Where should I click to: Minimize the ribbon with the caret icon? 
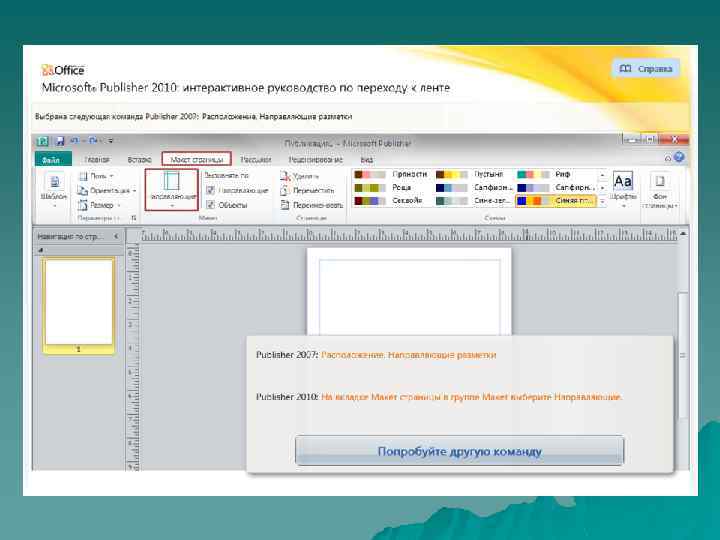click(668, 158)
